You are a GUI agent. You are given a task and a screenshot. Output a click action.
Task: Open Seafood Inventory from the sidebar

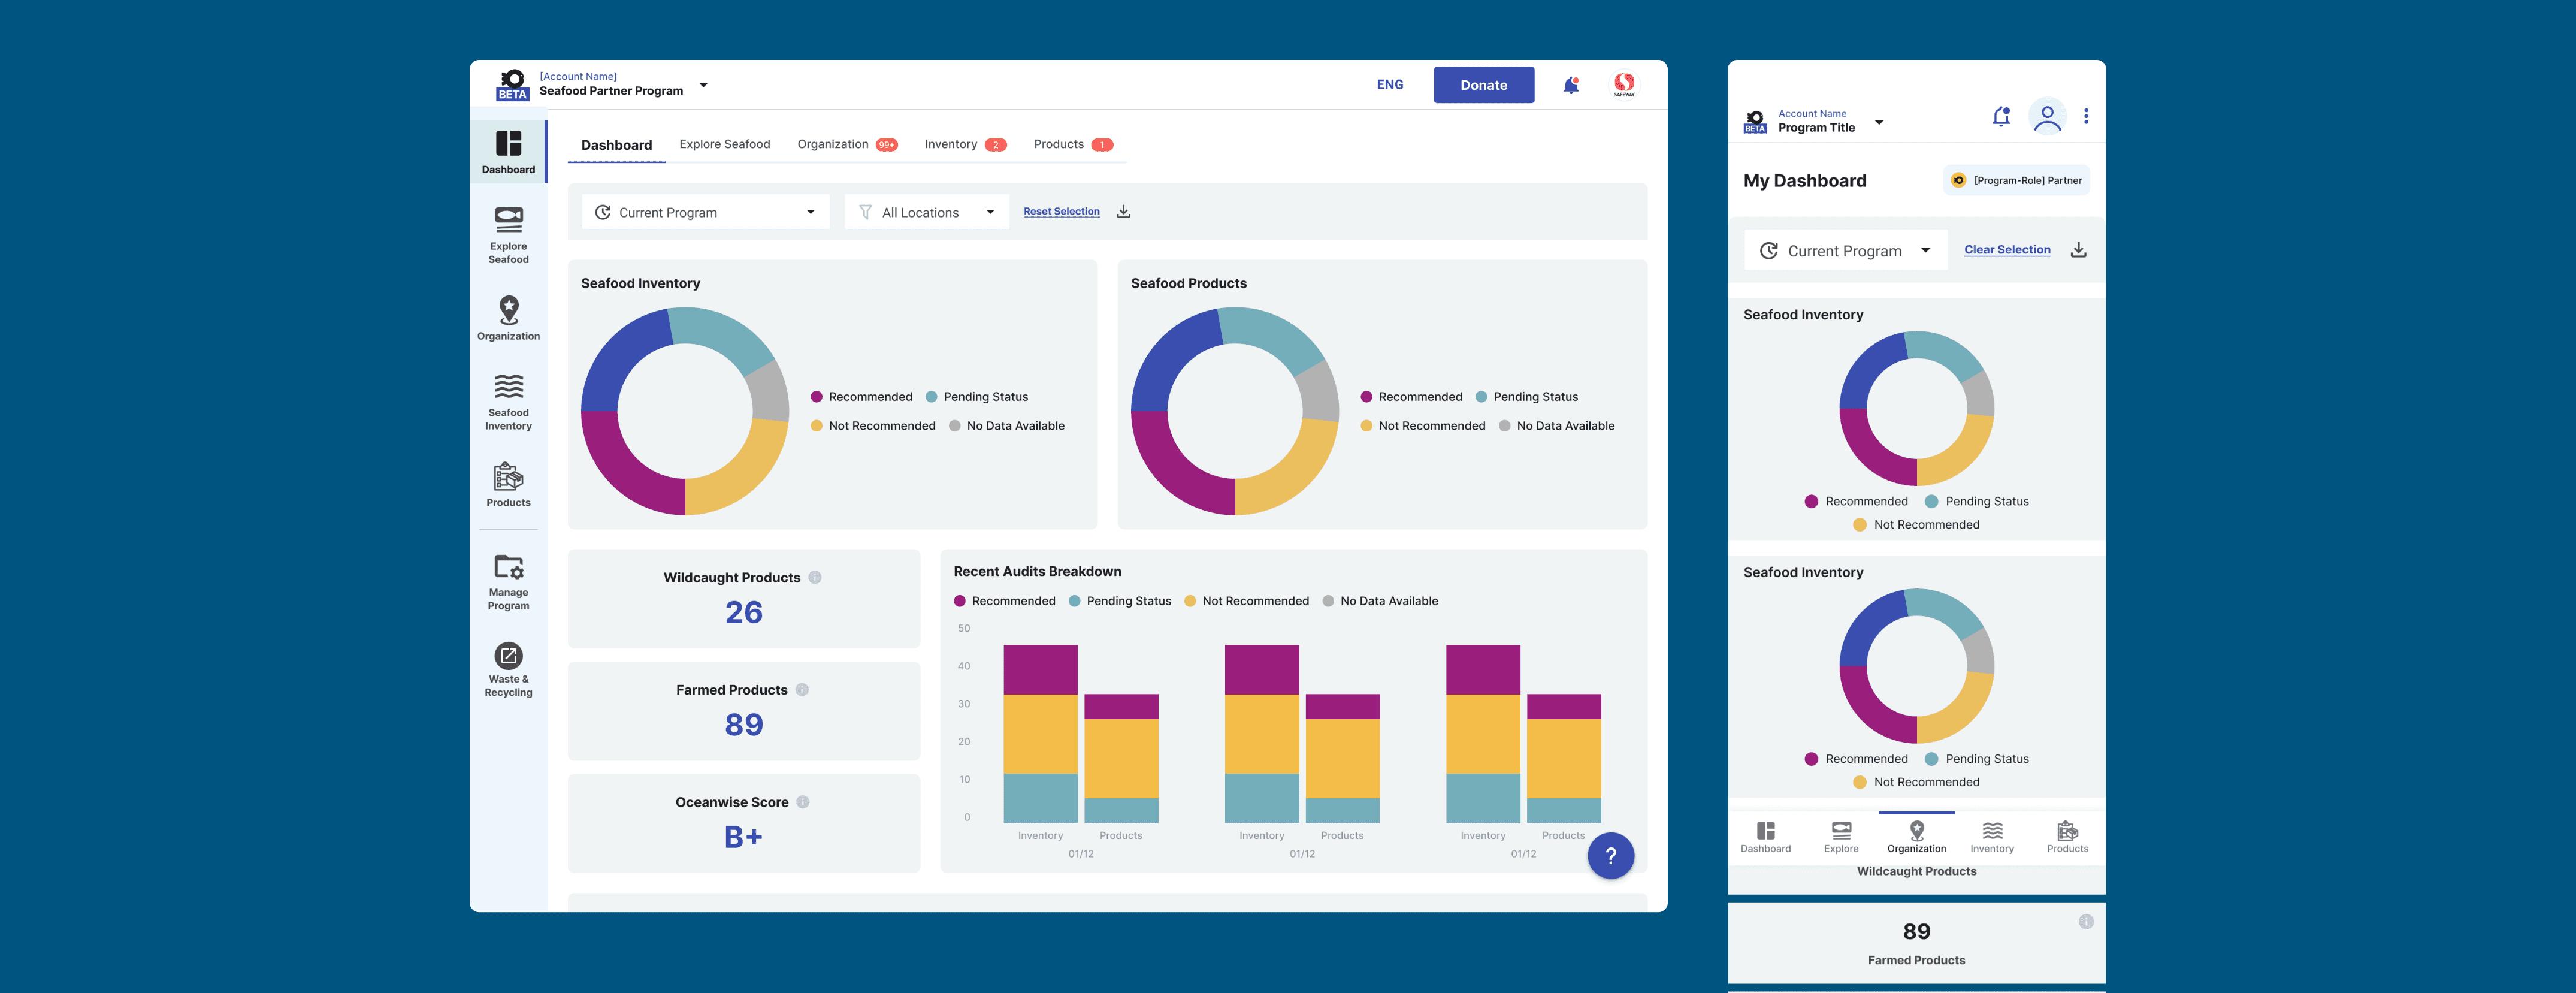pos(508,401)
